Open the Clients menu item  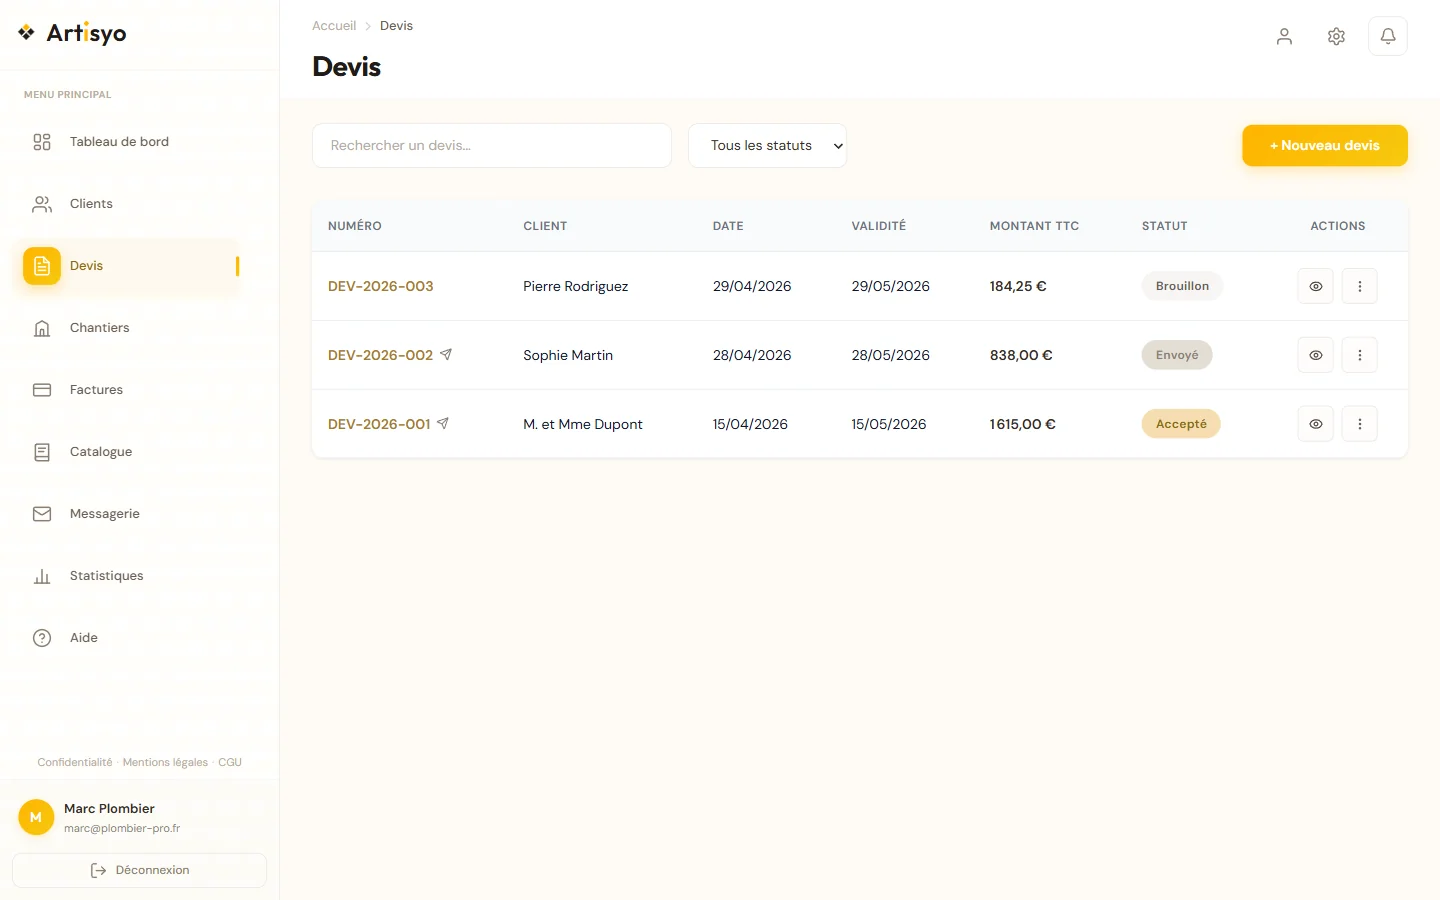(126, 204)
